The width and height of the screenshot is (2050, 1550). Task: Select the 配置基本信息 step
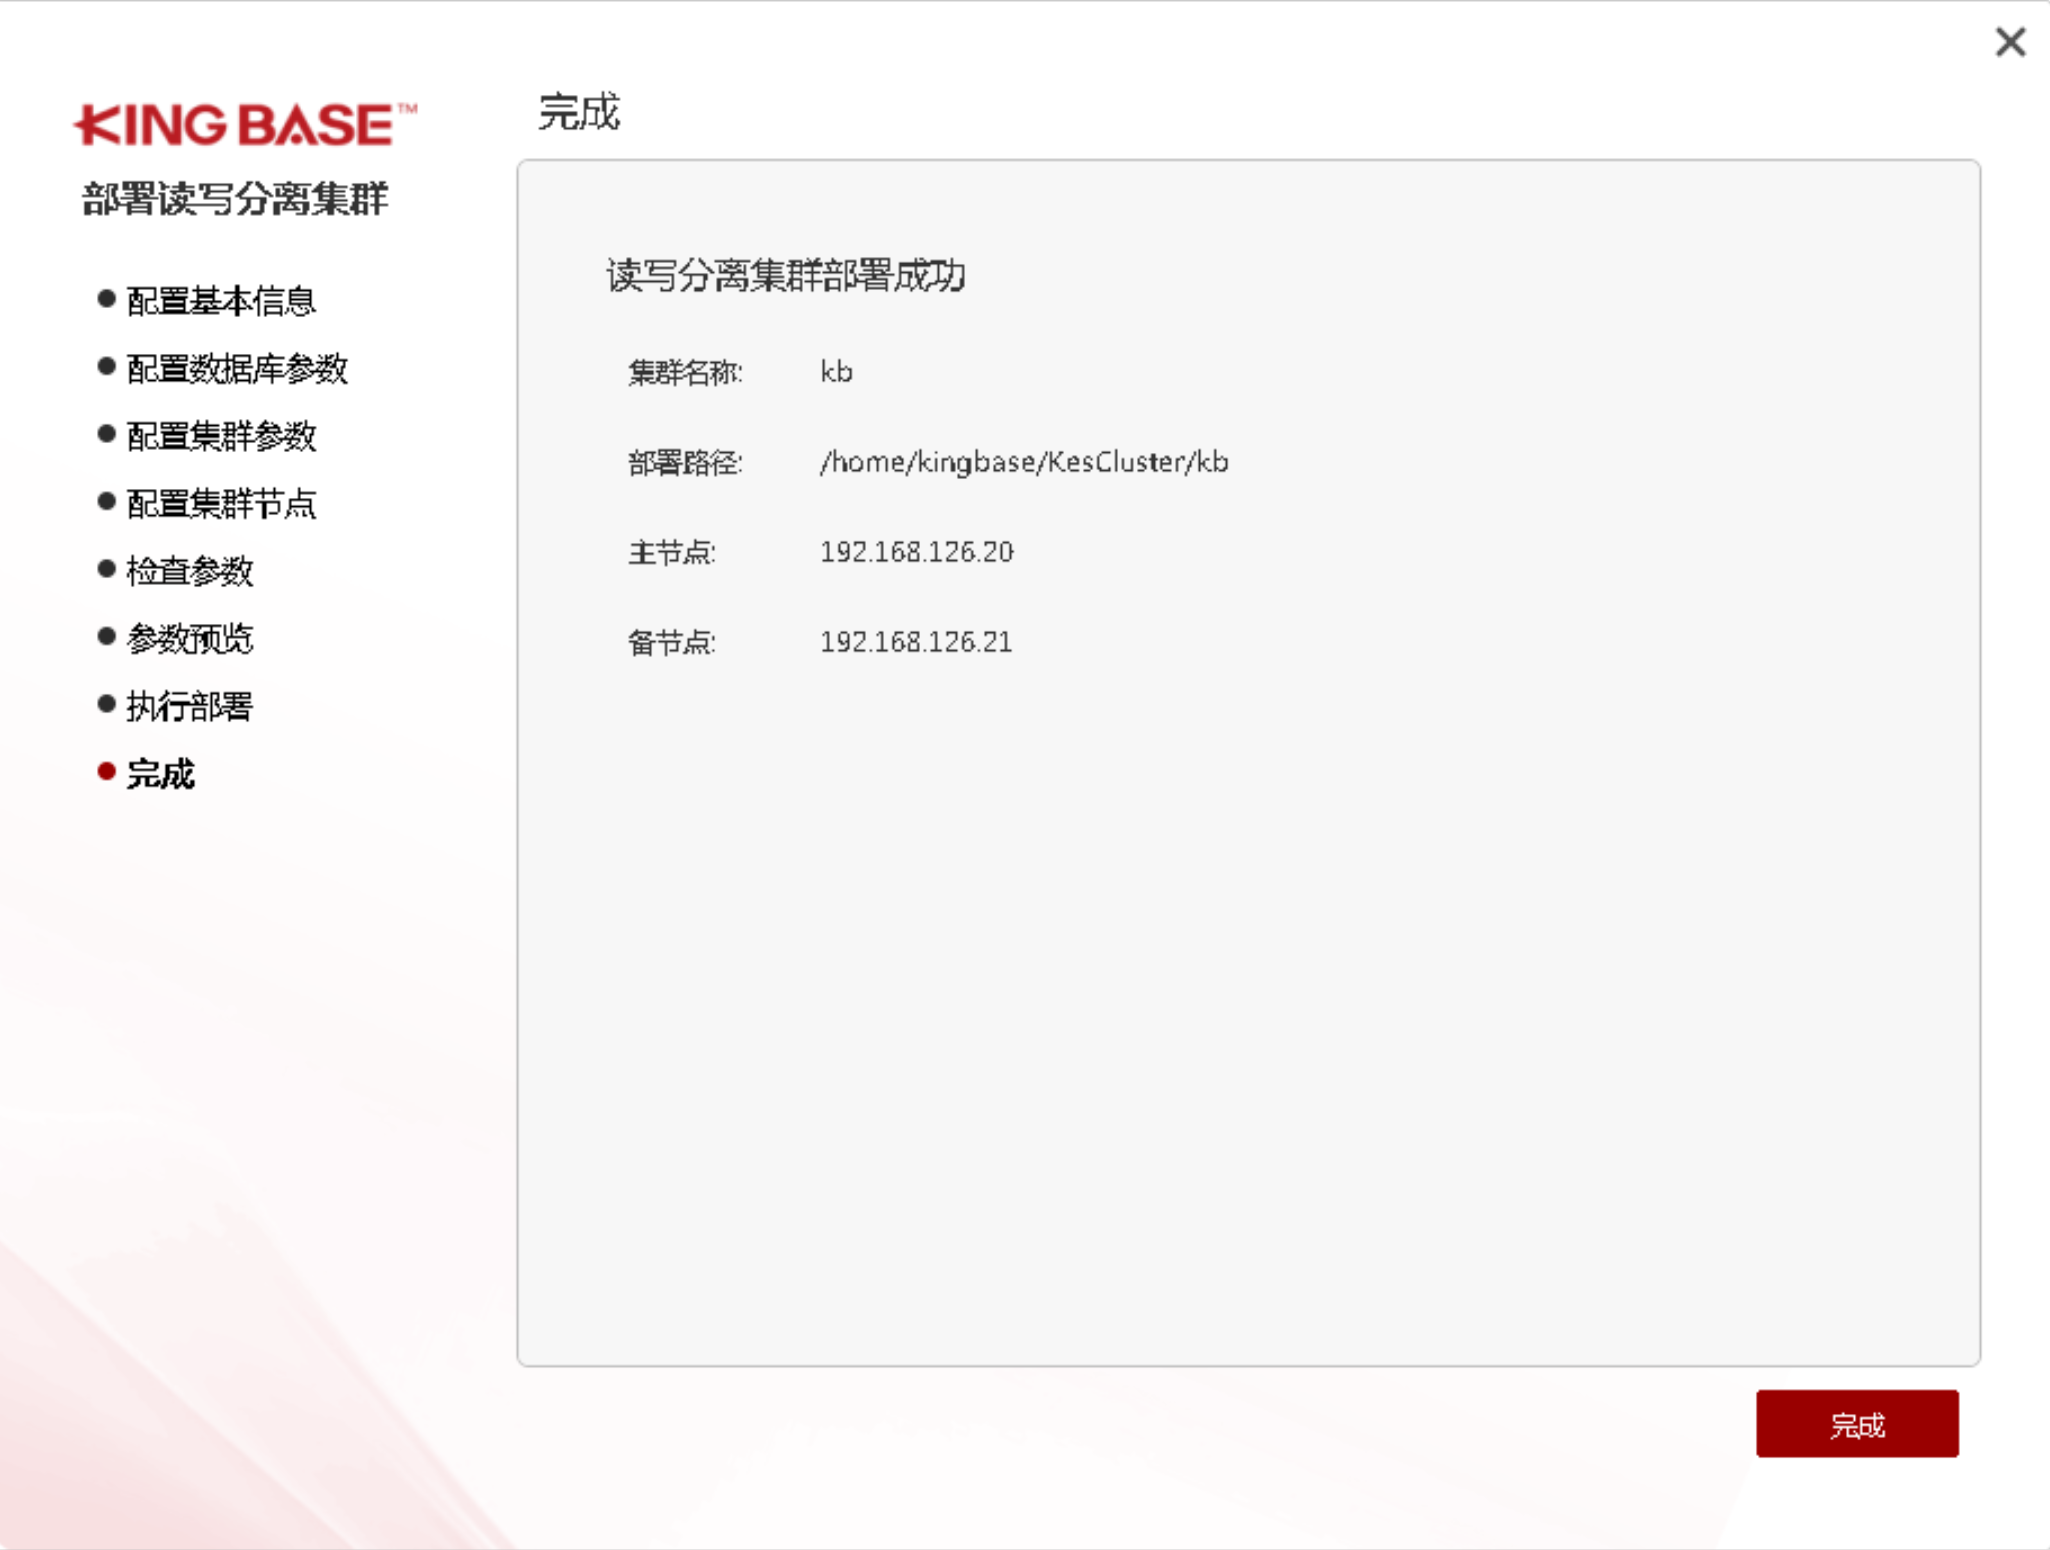tap(221, 301)
